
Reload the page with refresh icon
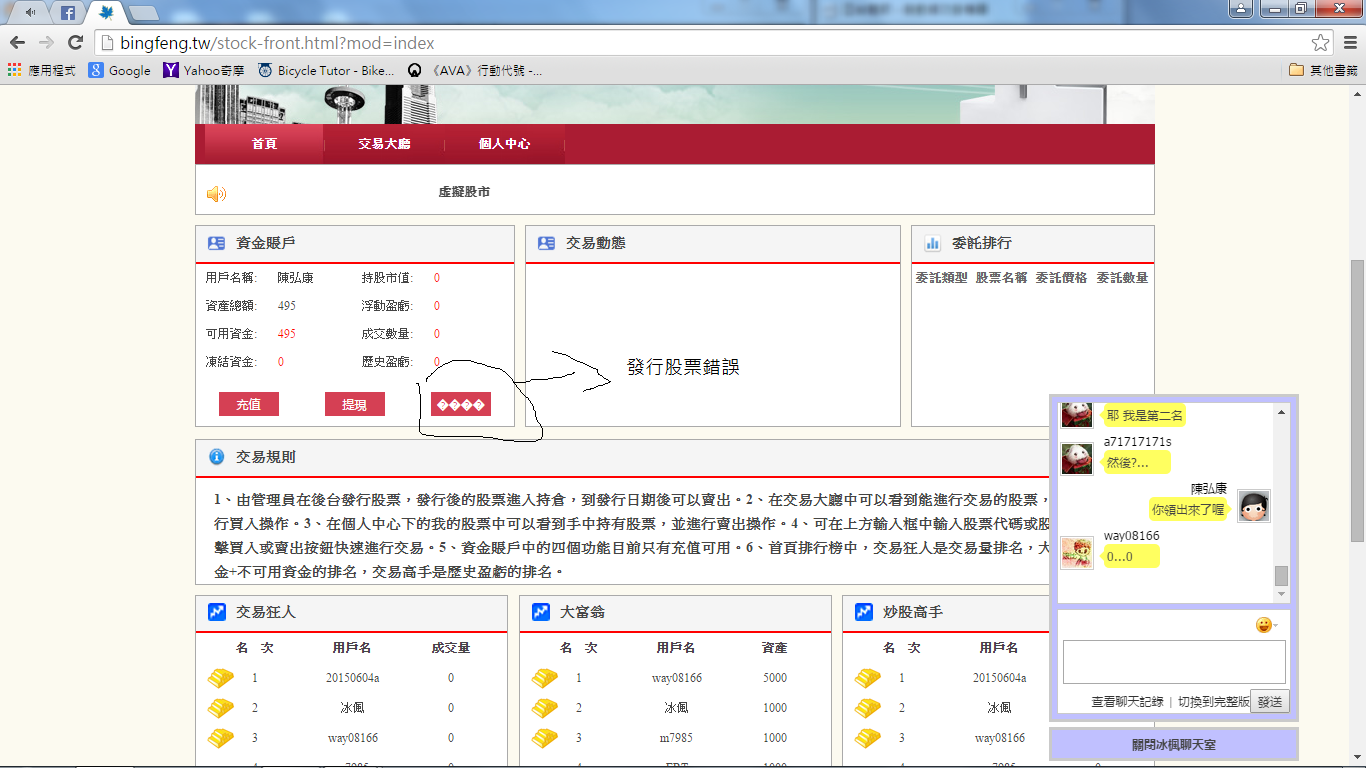[75, 42]
